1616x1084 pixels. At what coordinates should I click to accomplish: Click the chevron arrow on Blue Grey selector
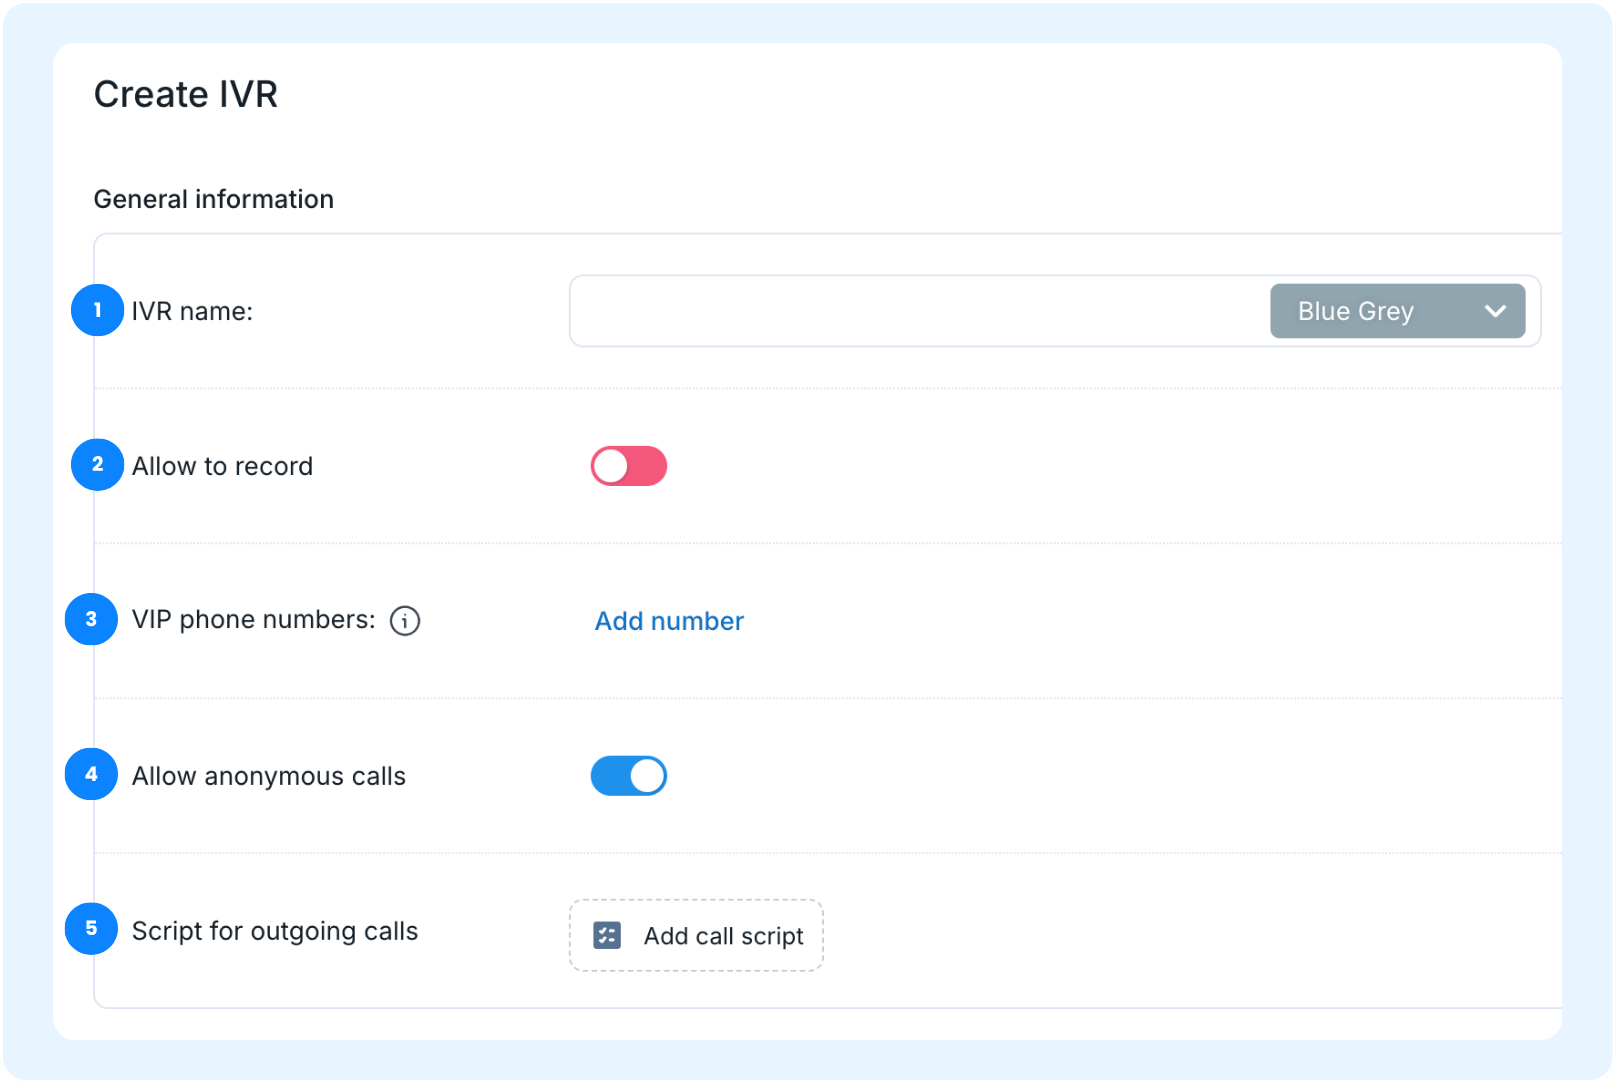pyautogui.click(x=1495, y=311)
